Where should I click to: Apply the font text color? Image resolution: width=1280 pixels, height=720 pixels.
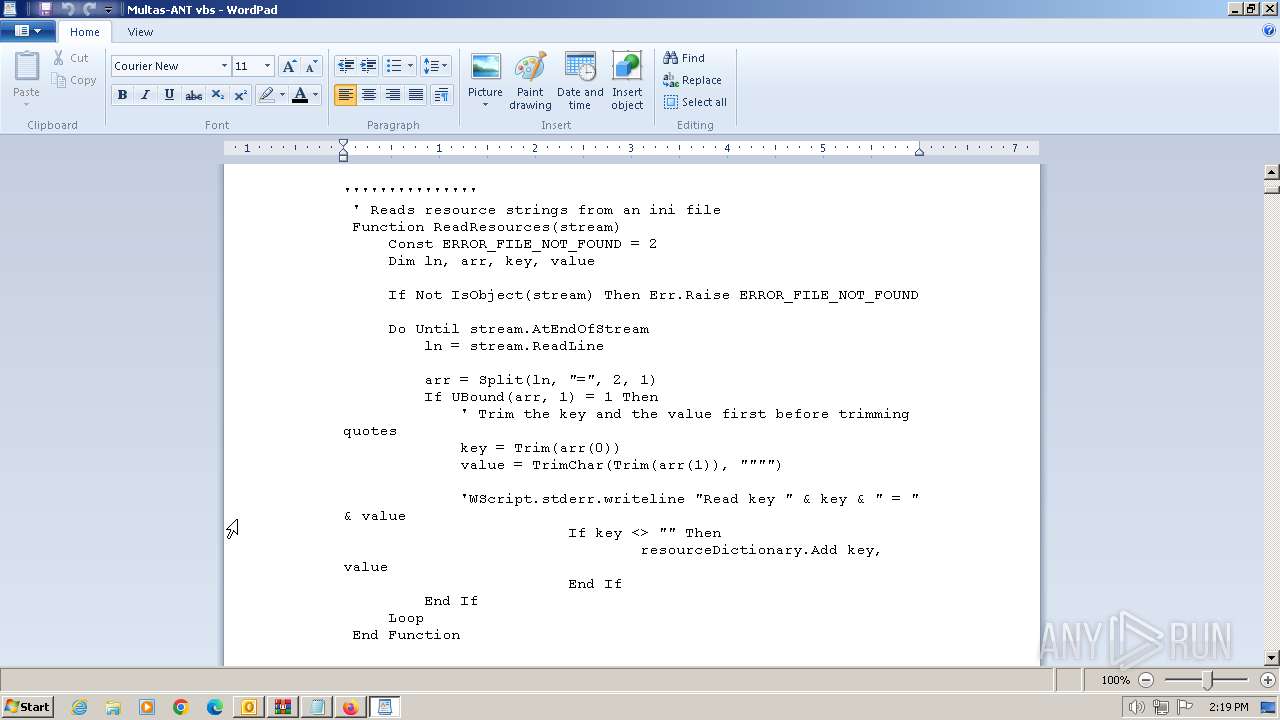coord(299,95)
